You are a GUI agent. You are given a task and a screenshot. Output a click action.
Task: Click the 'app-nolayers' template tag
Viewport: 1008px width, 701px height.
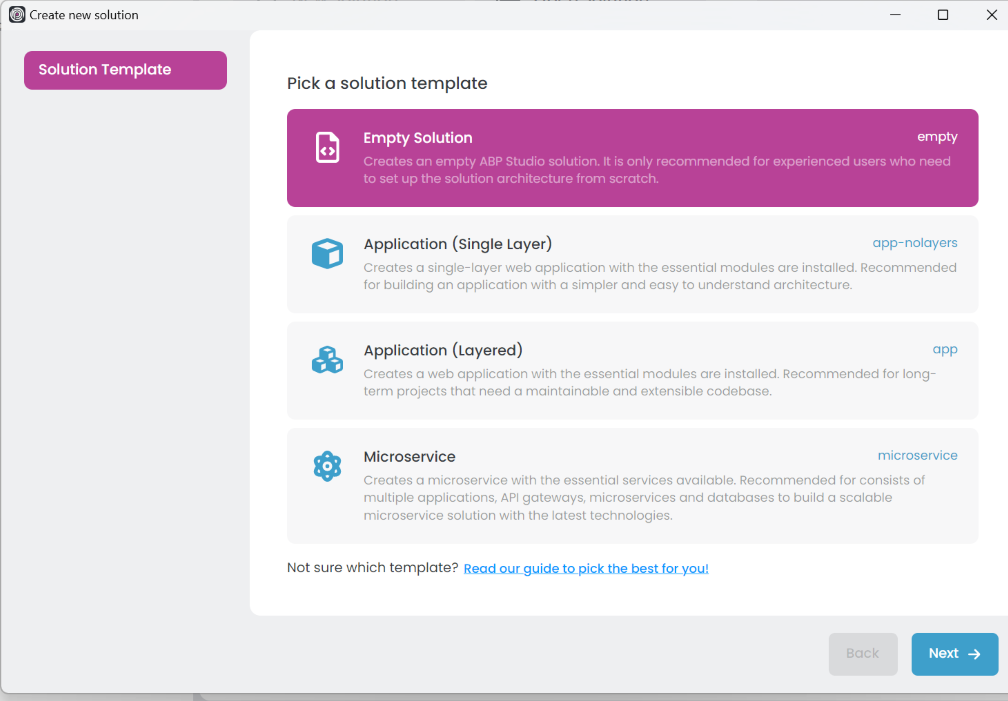[x=914, y=243]
